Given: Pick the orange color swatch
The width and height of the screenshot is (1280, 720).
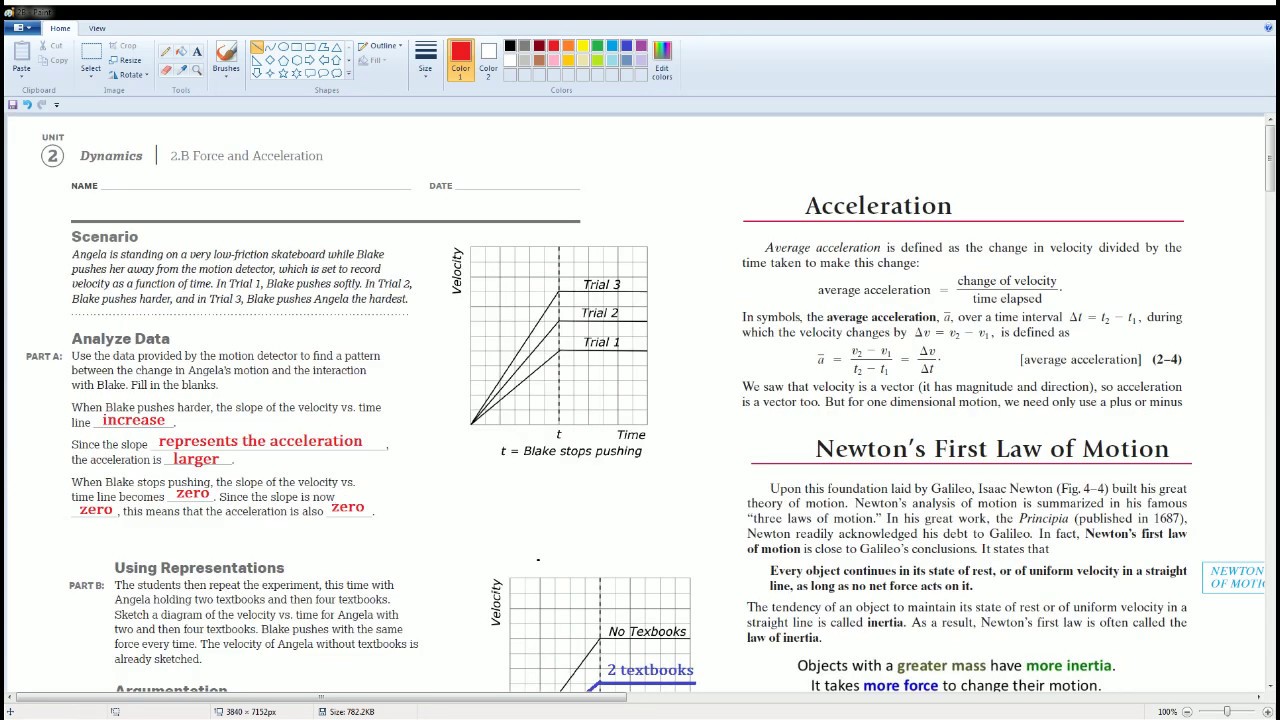Looking at the screenshot, I should click(568, 46).
